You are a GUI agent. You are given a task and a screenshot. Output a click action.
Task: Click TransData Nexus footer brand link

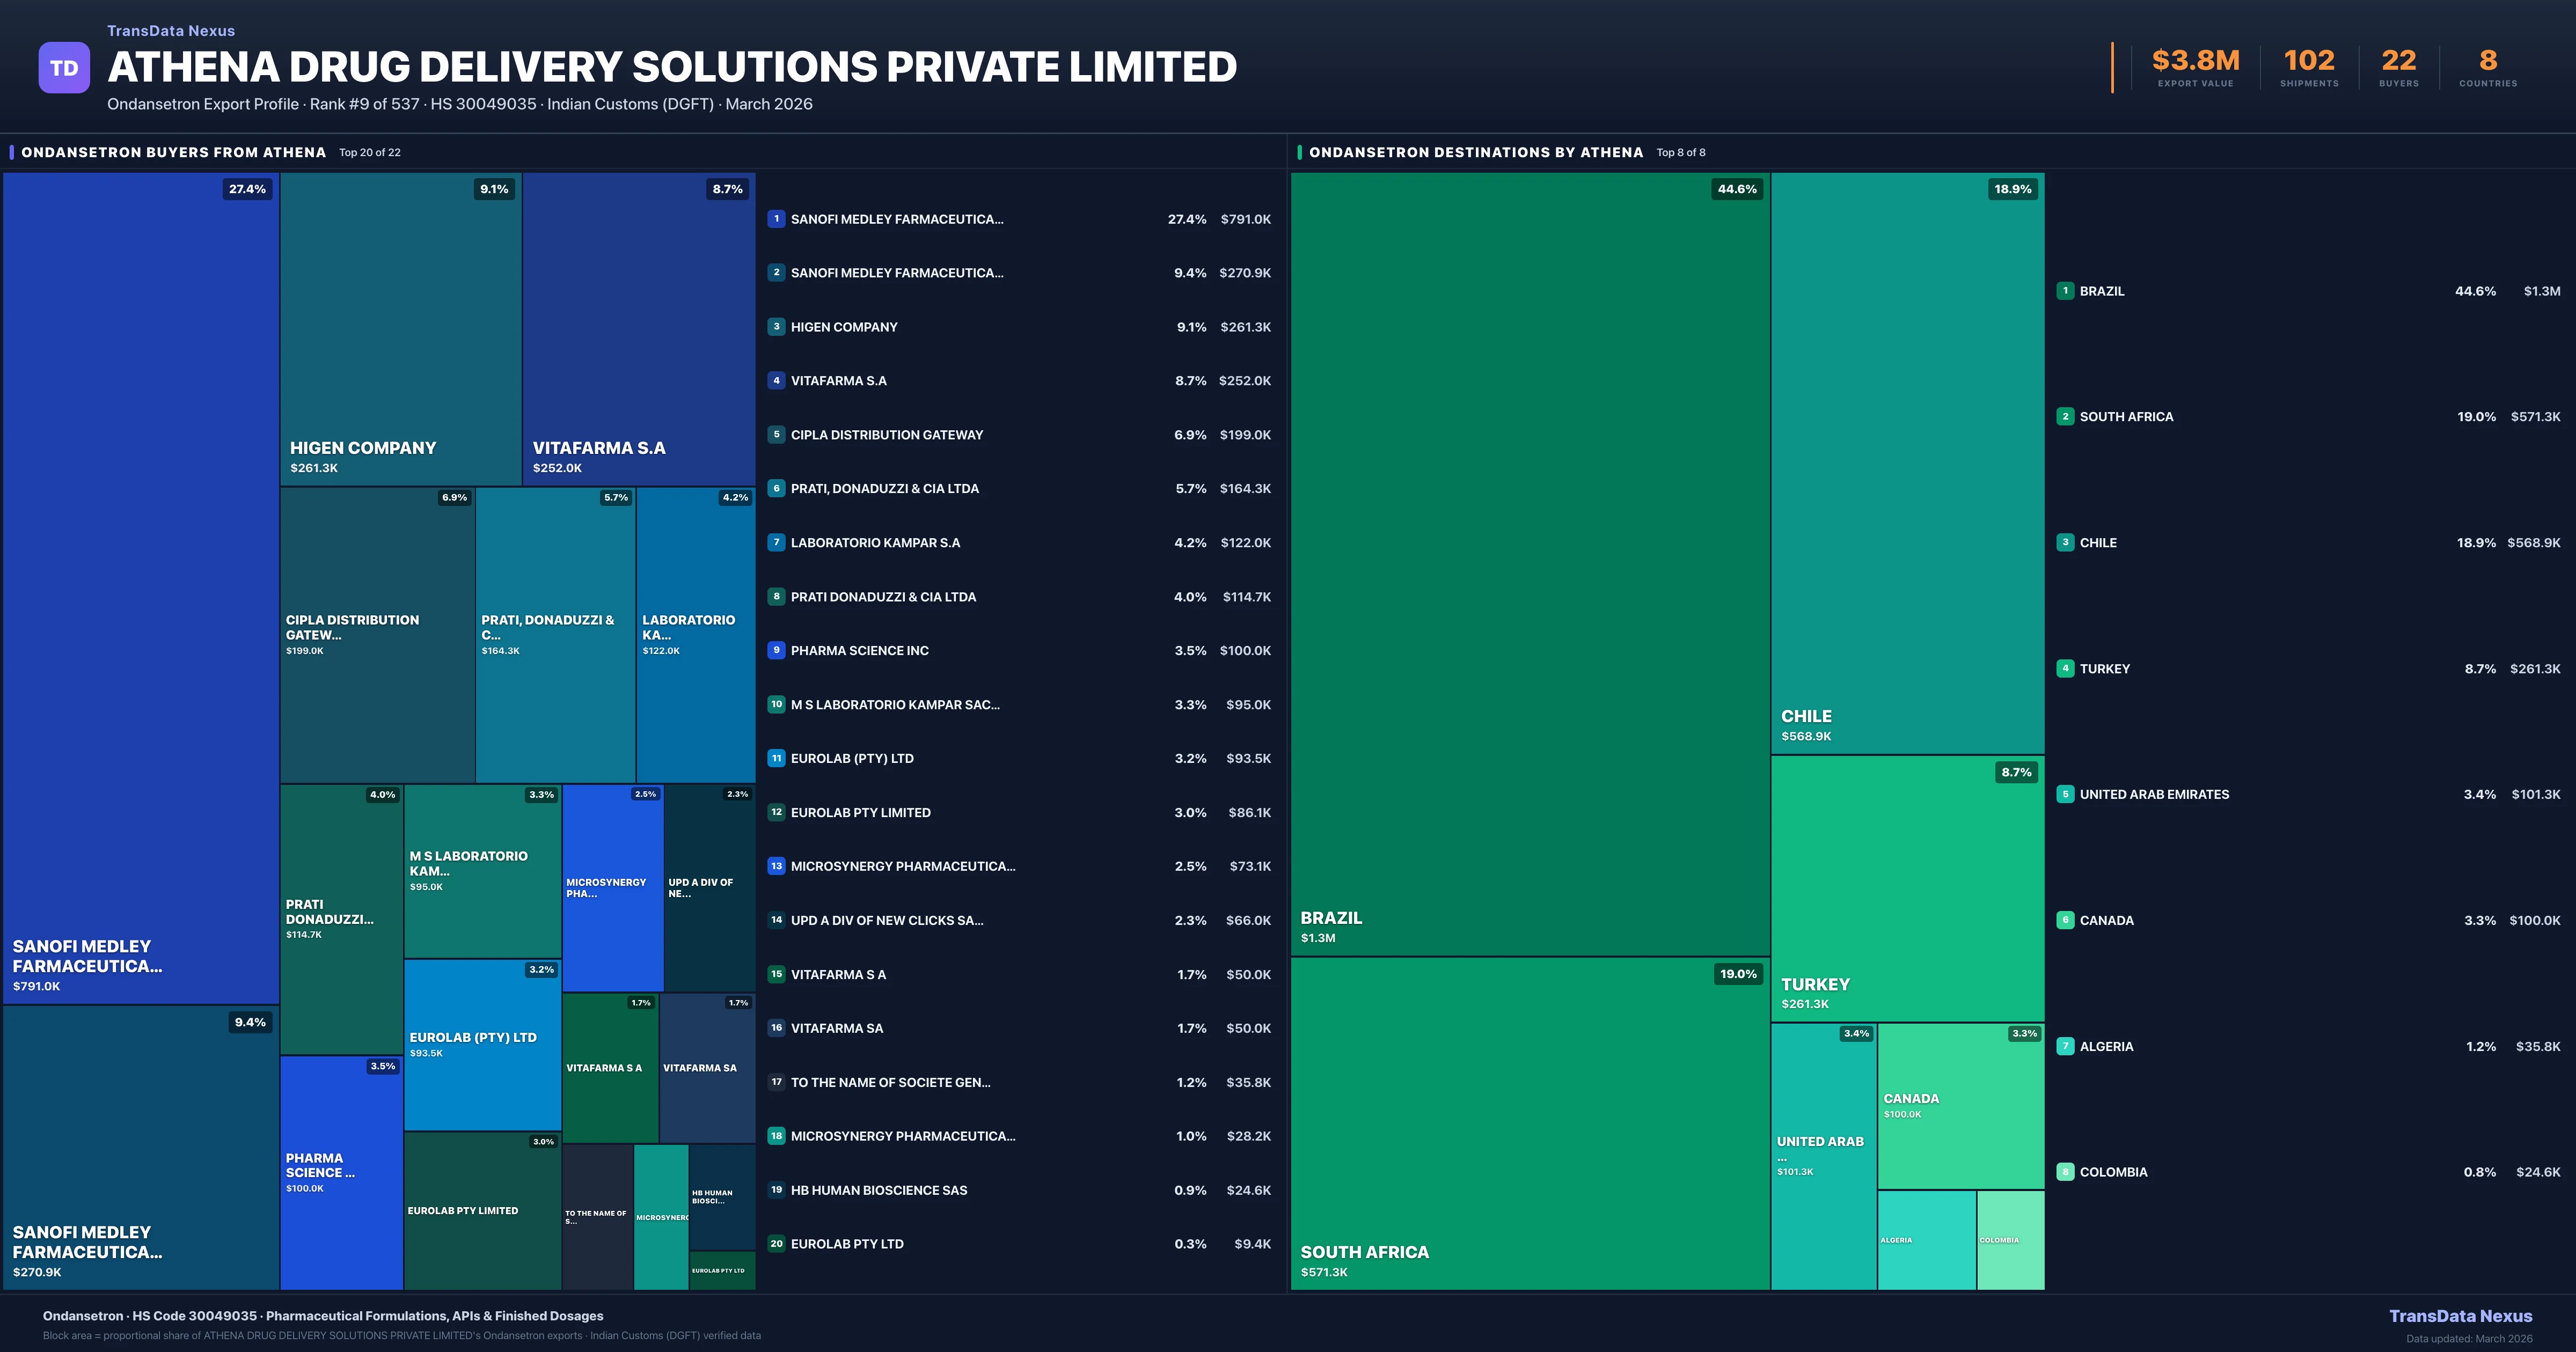tap(2460, 1316)
